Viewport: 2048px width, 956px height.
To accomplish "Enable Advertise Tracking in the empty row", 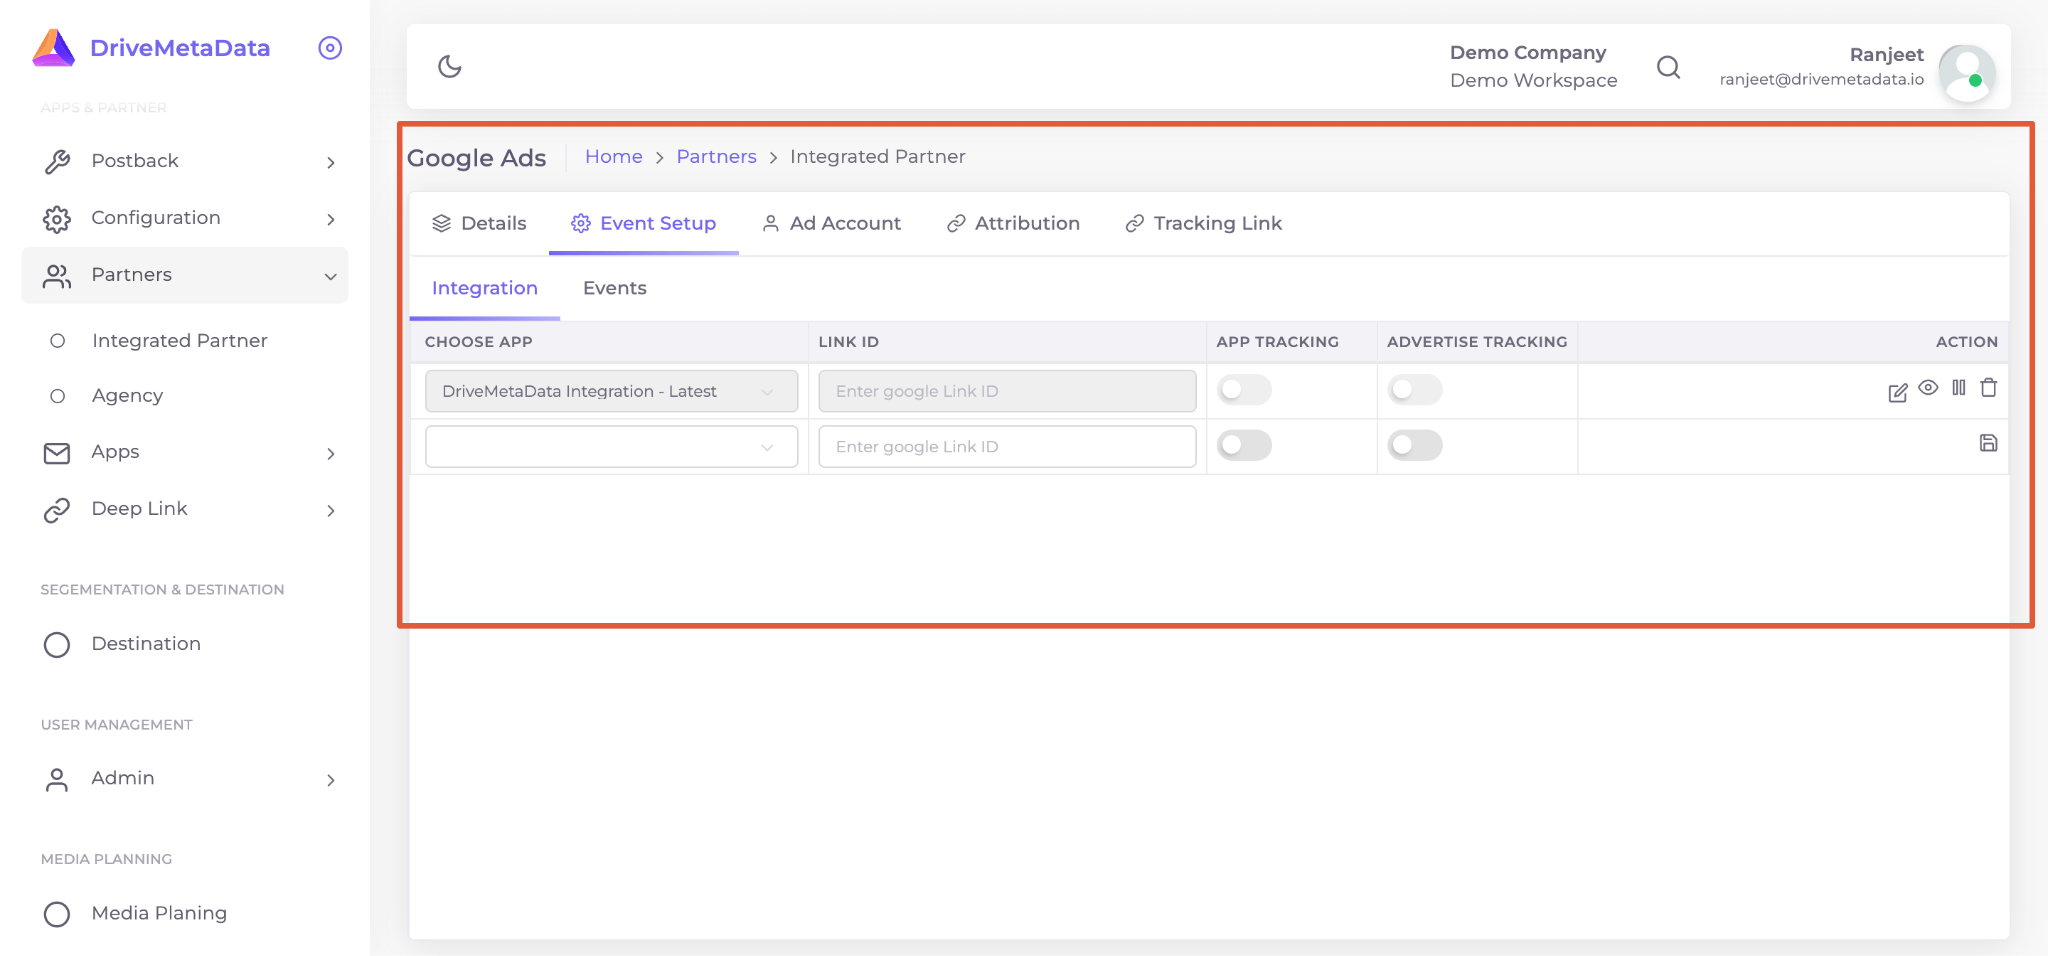I will (x=1415, y=445).
